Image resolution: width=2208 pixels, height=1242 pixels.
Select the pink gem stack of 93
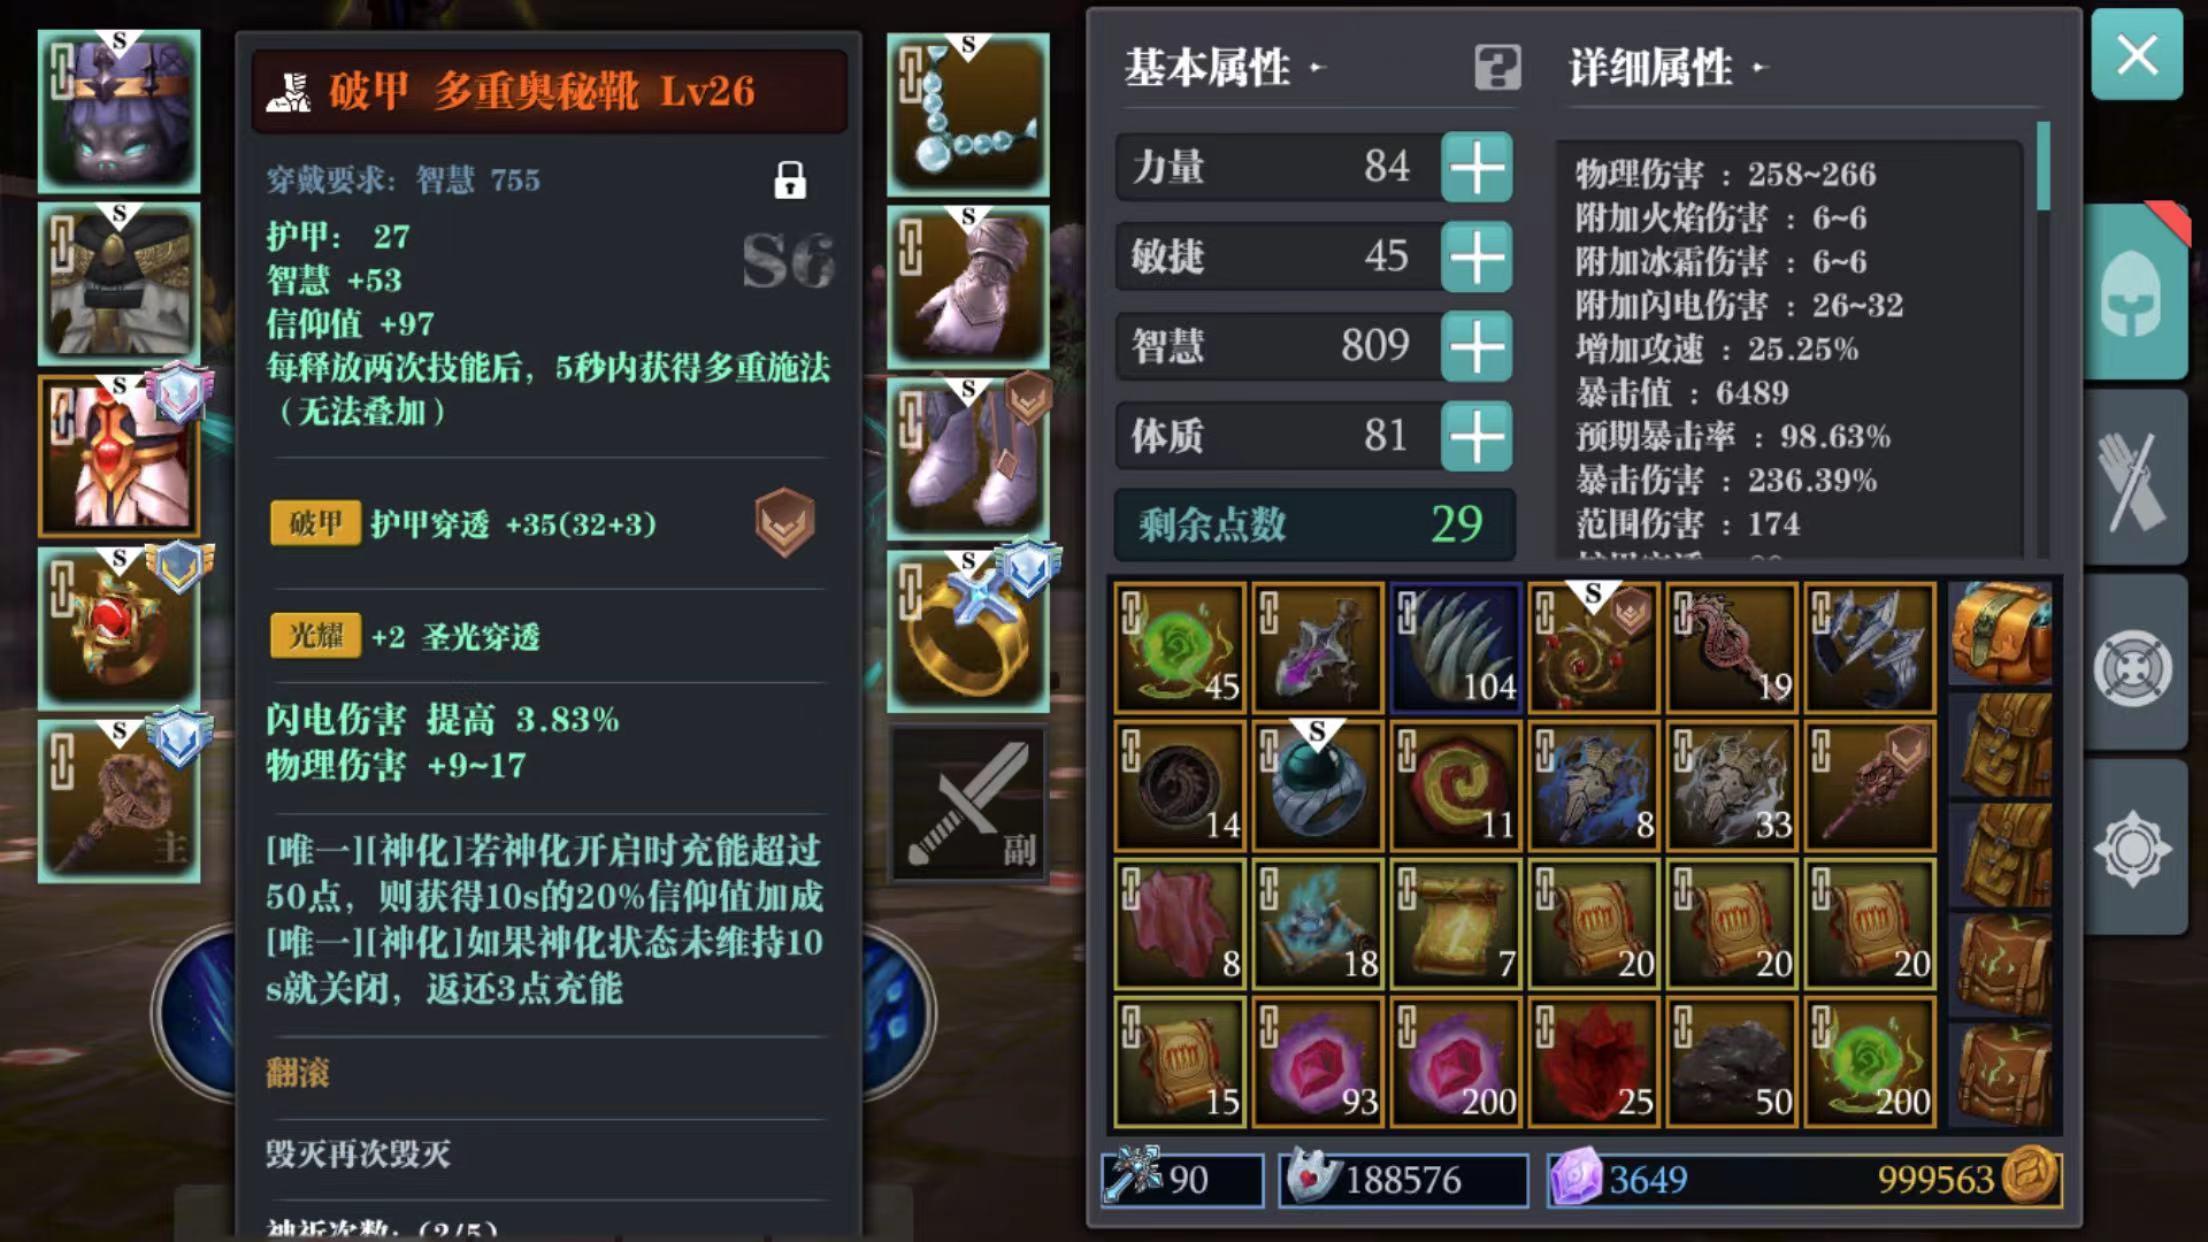(1318, 1062)
